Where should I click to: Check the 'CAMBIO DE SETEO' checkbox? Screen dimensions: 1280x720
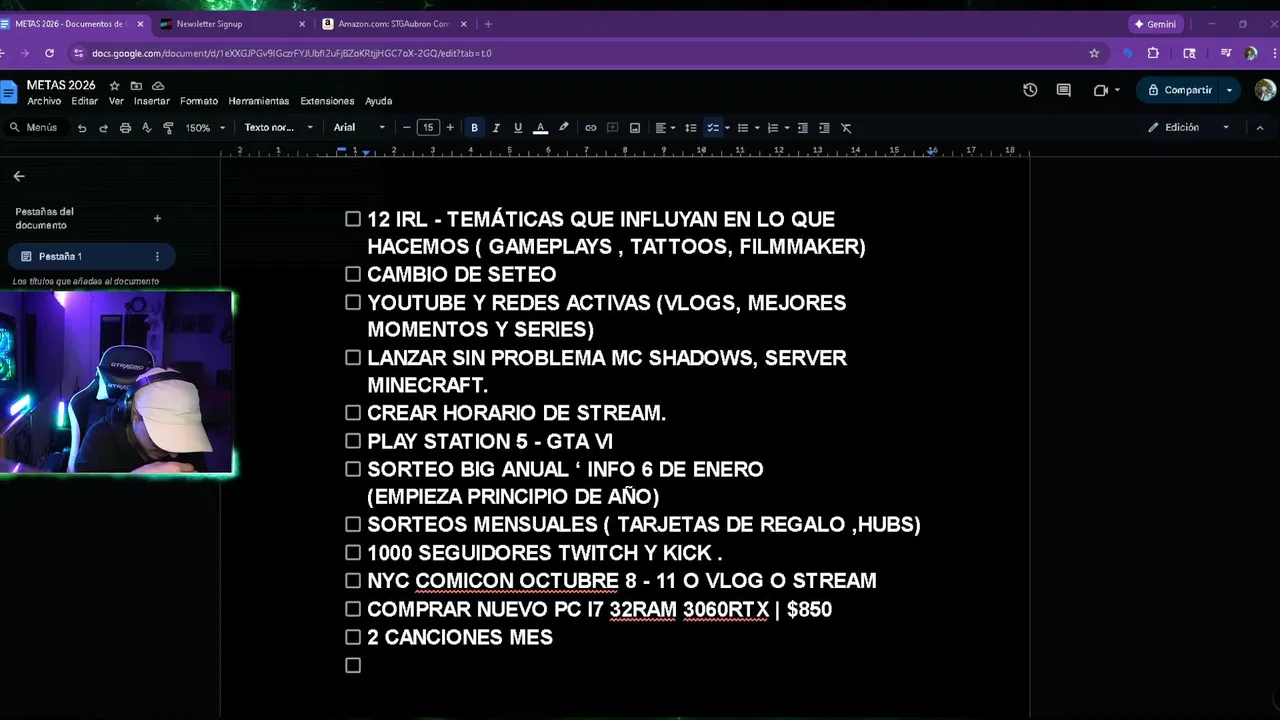353,274
